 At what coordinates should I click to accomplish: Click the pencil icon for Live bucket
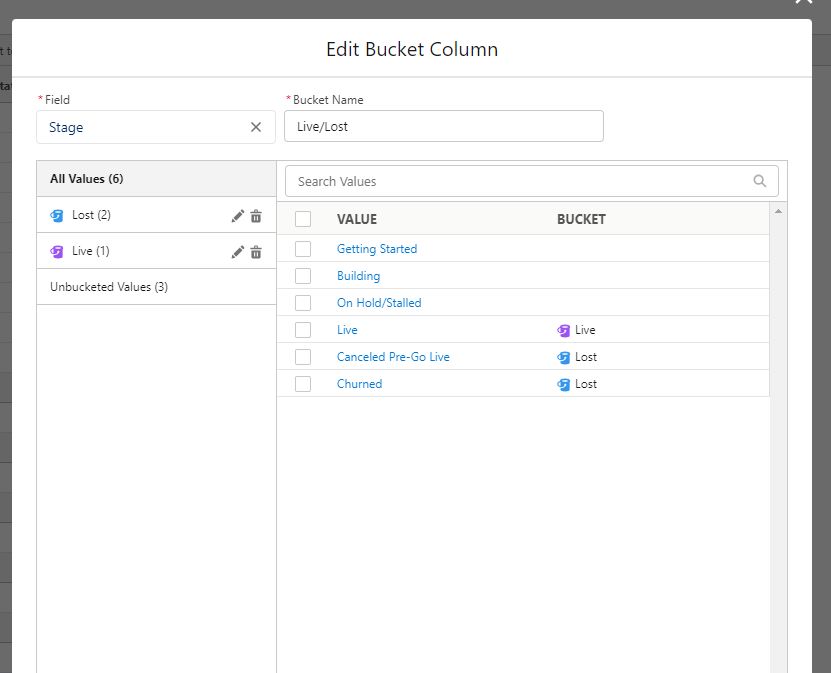click(x=238, y=251)
